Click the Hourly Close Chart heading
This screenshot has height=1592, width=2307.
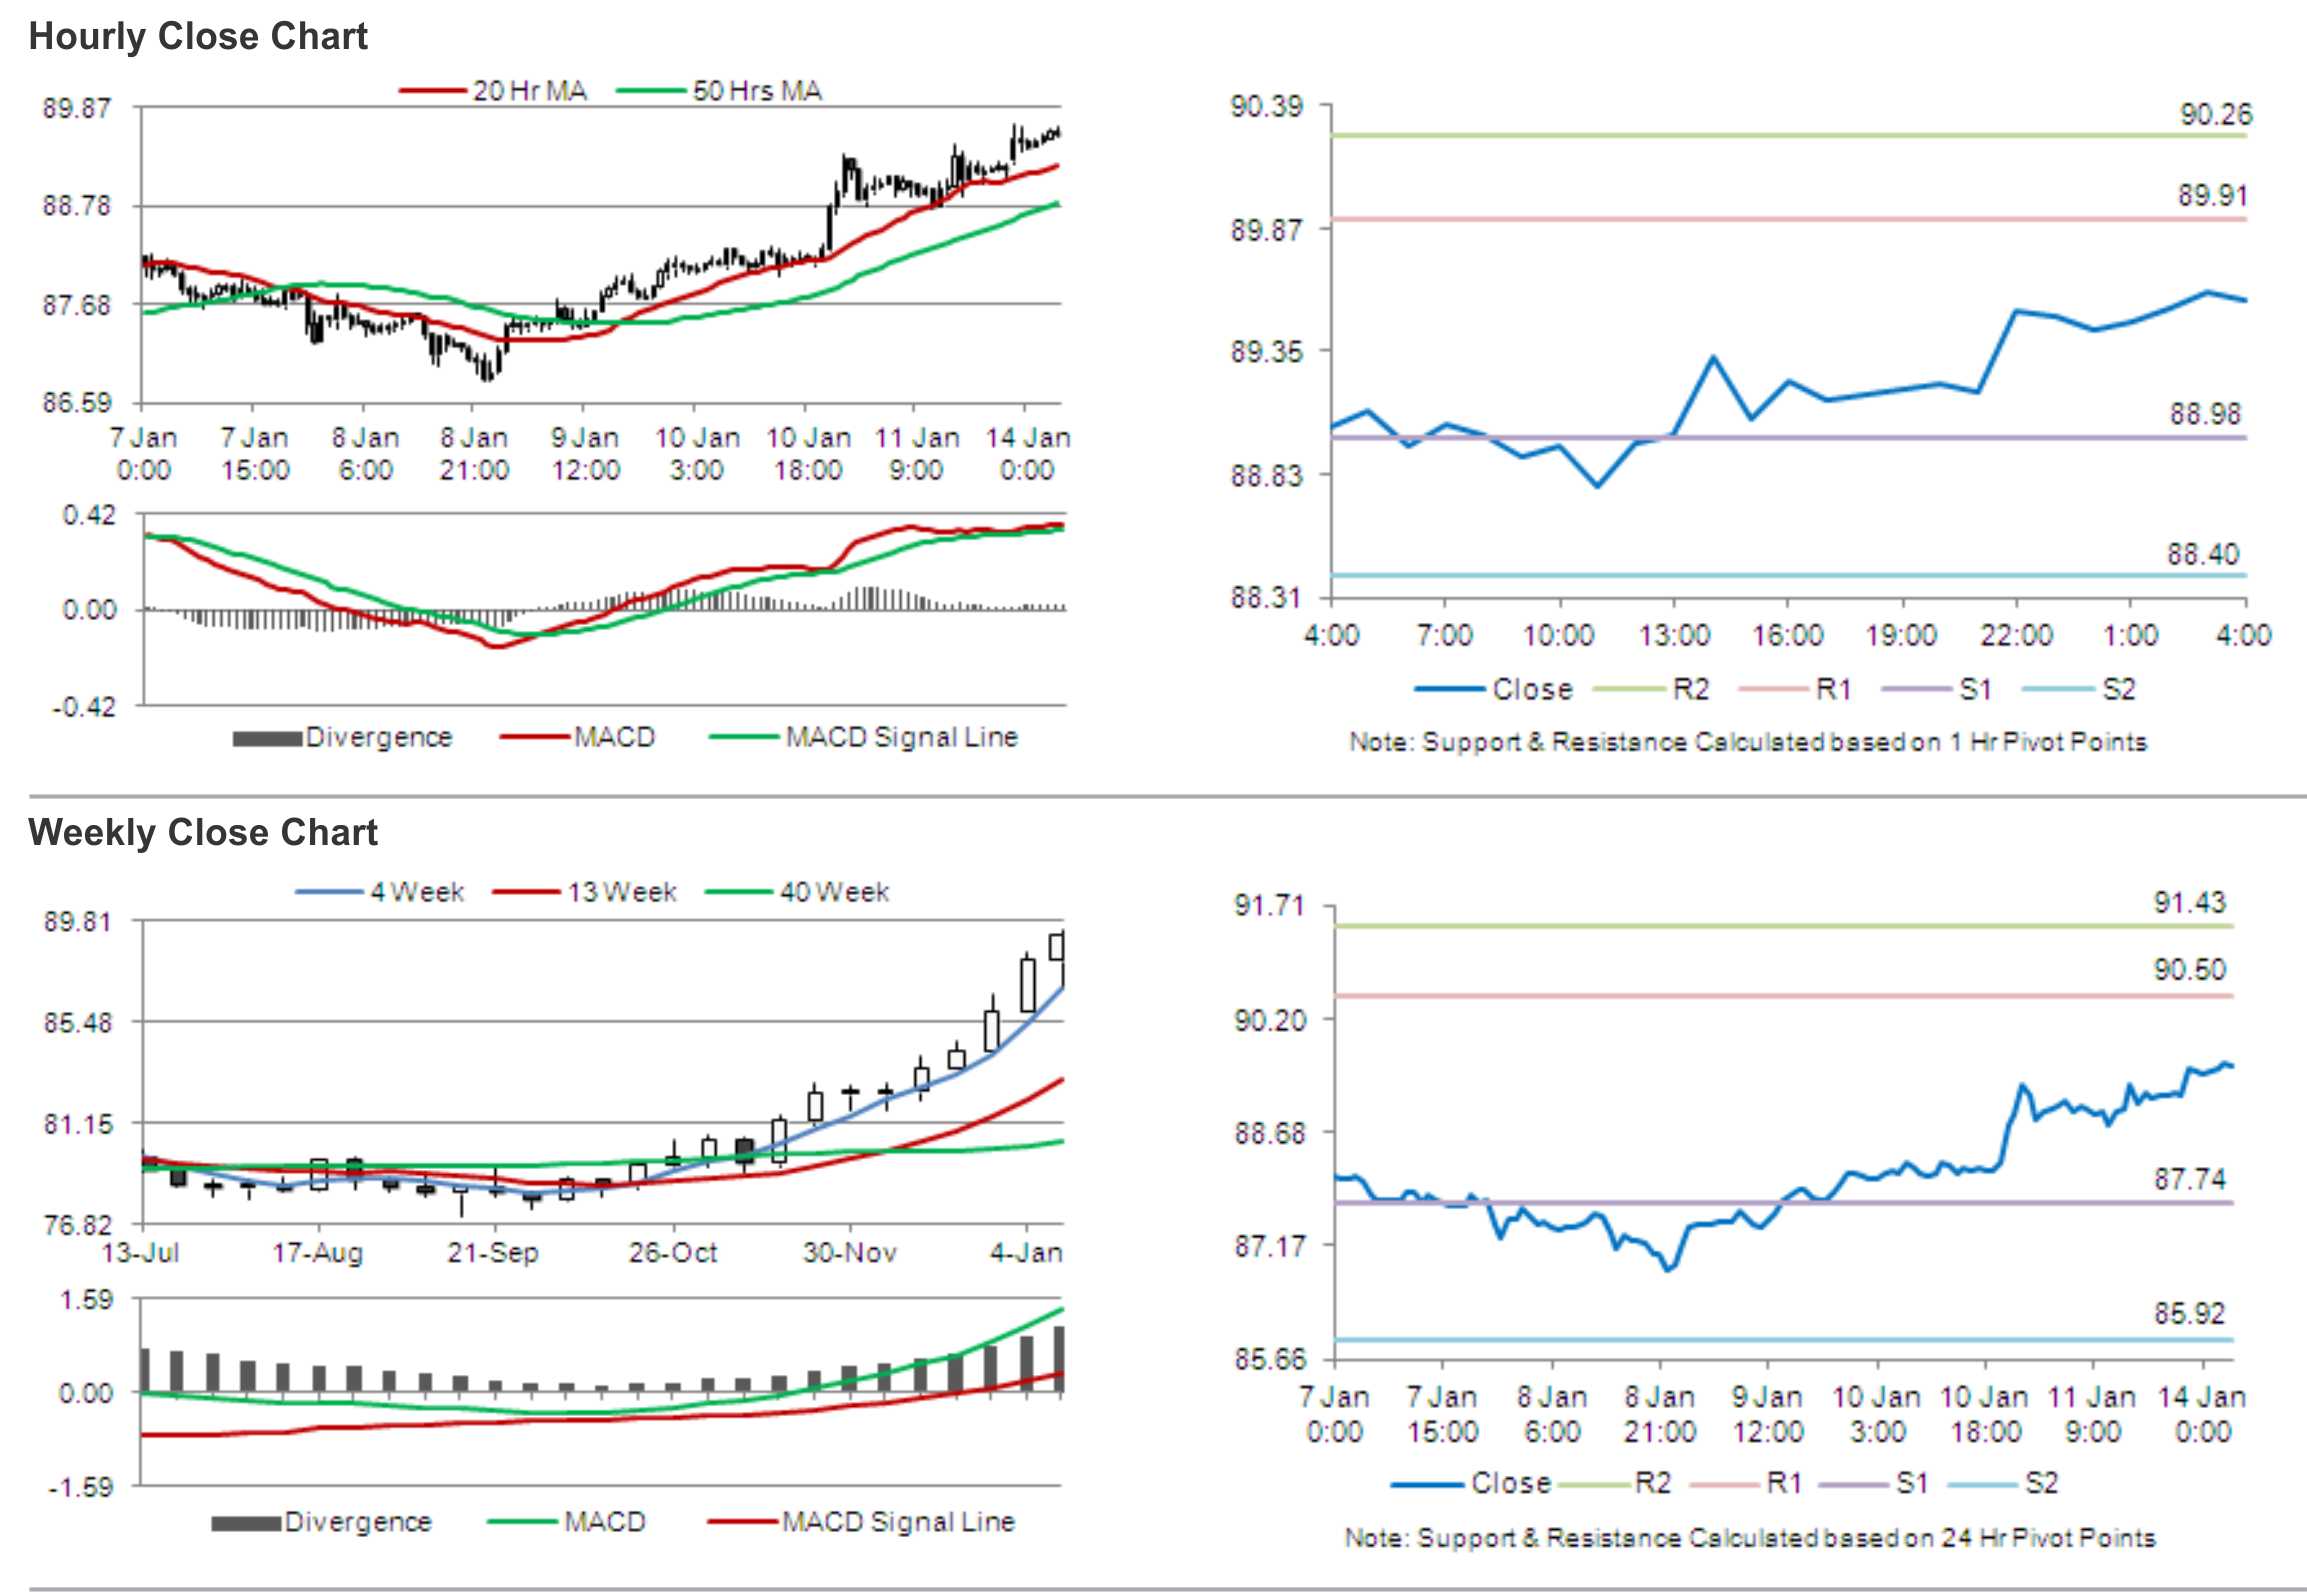(x=198, y=36)
